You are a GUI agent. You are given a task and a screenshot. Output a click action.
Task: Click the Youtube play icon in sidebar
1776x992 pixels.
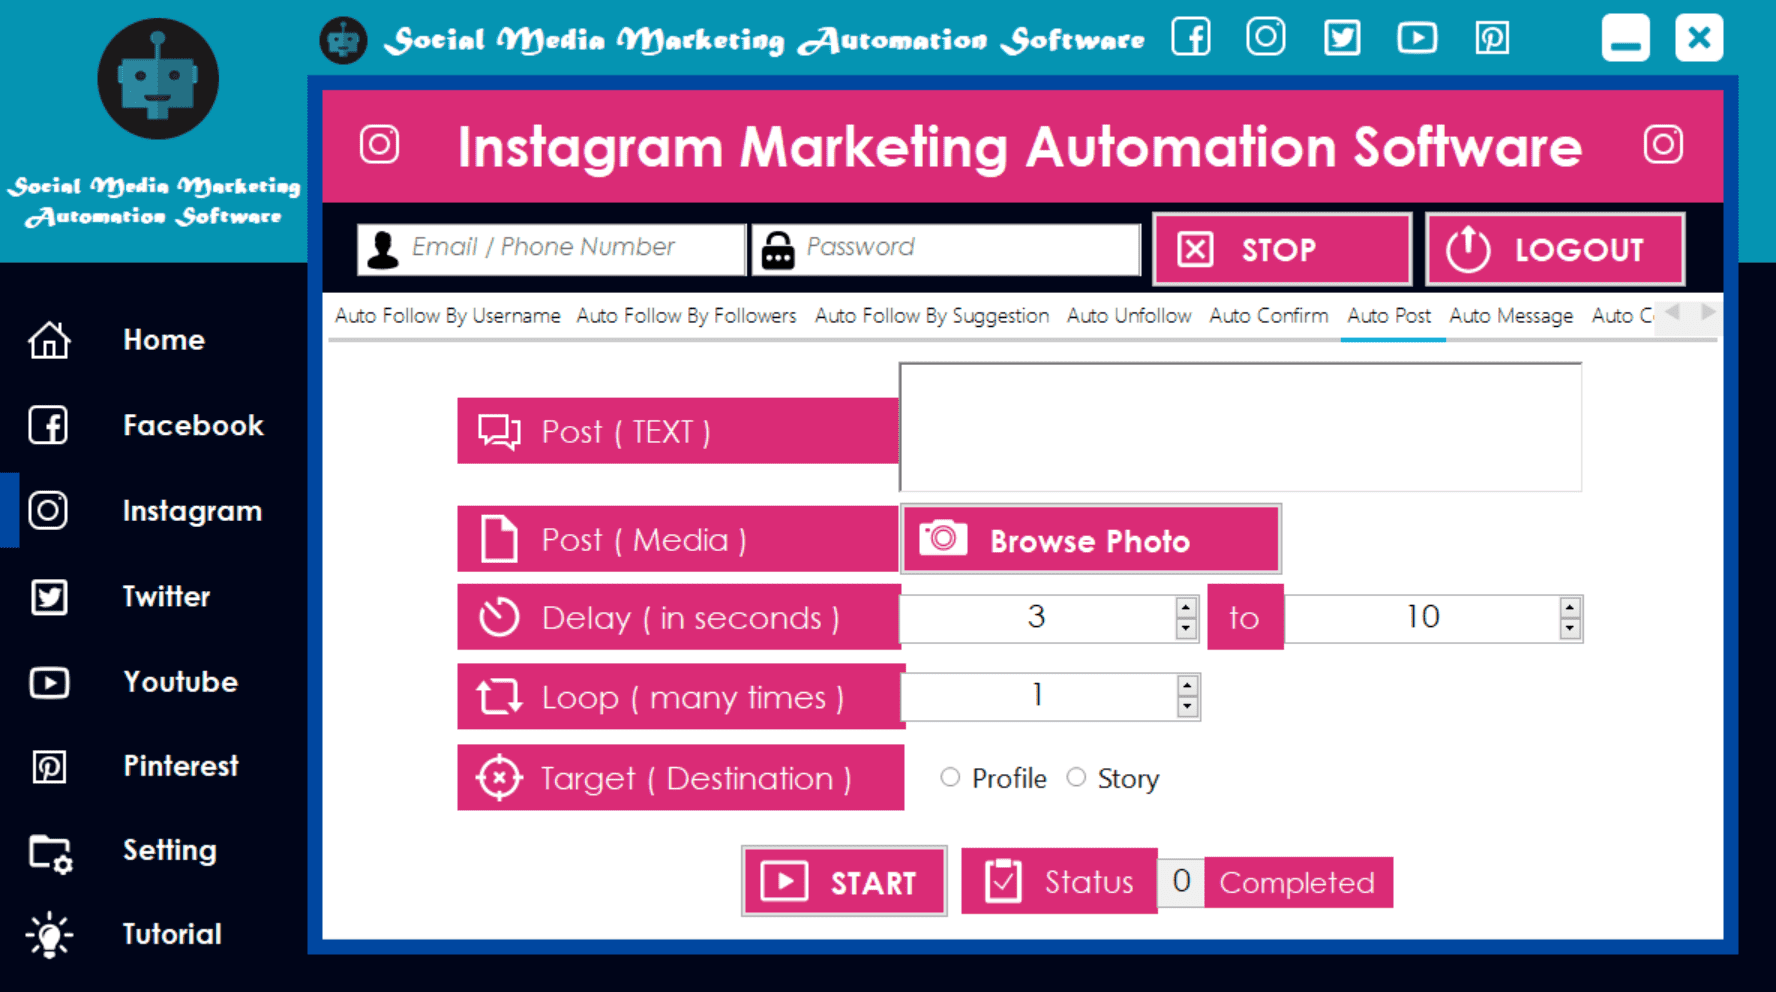(49, 682)
